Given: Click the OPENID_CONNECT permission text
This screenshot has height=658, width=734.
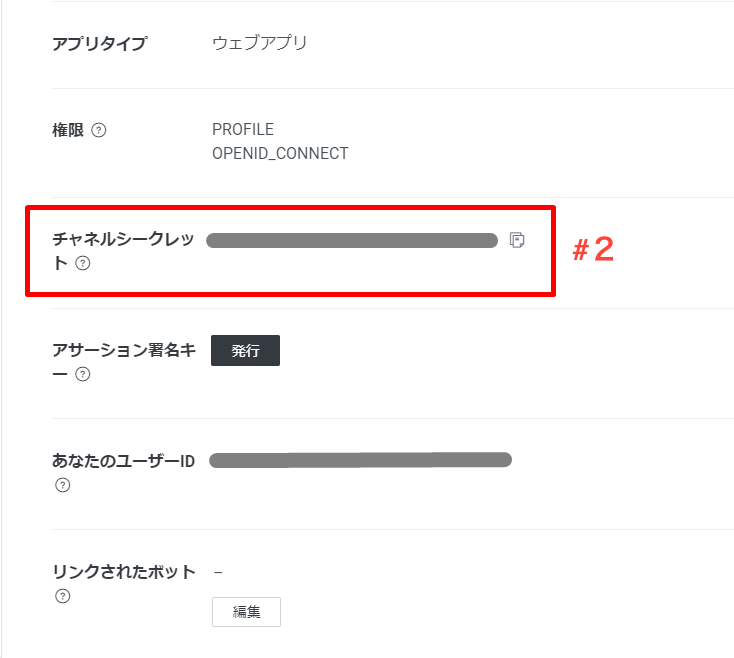Looking at the screenshot, I should pyautogui.click(x=280, y=154).
